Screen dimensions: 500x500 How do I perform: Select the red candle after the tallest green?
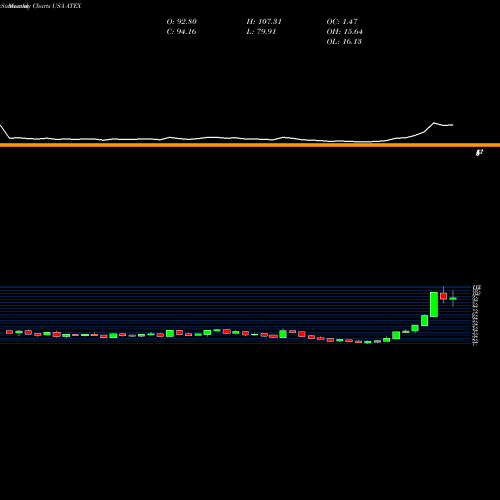coord(443,296)
